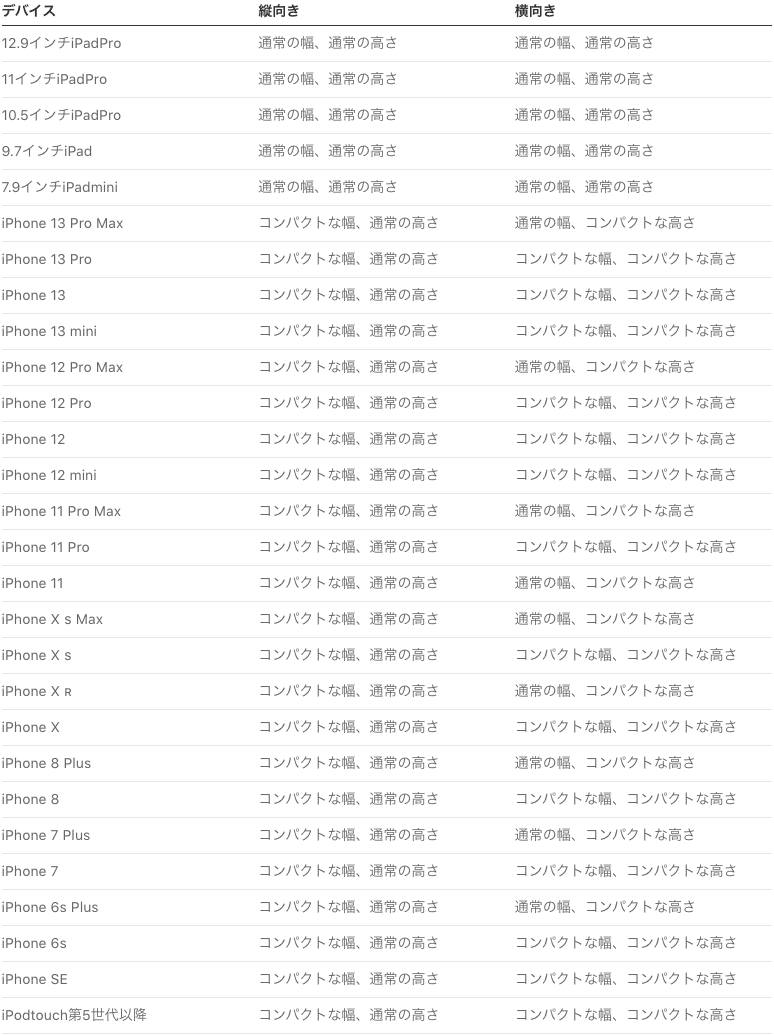Click 横向き value for iPhone 13 Pro
The image size is (774, 1035).
[x=626, y=259]
